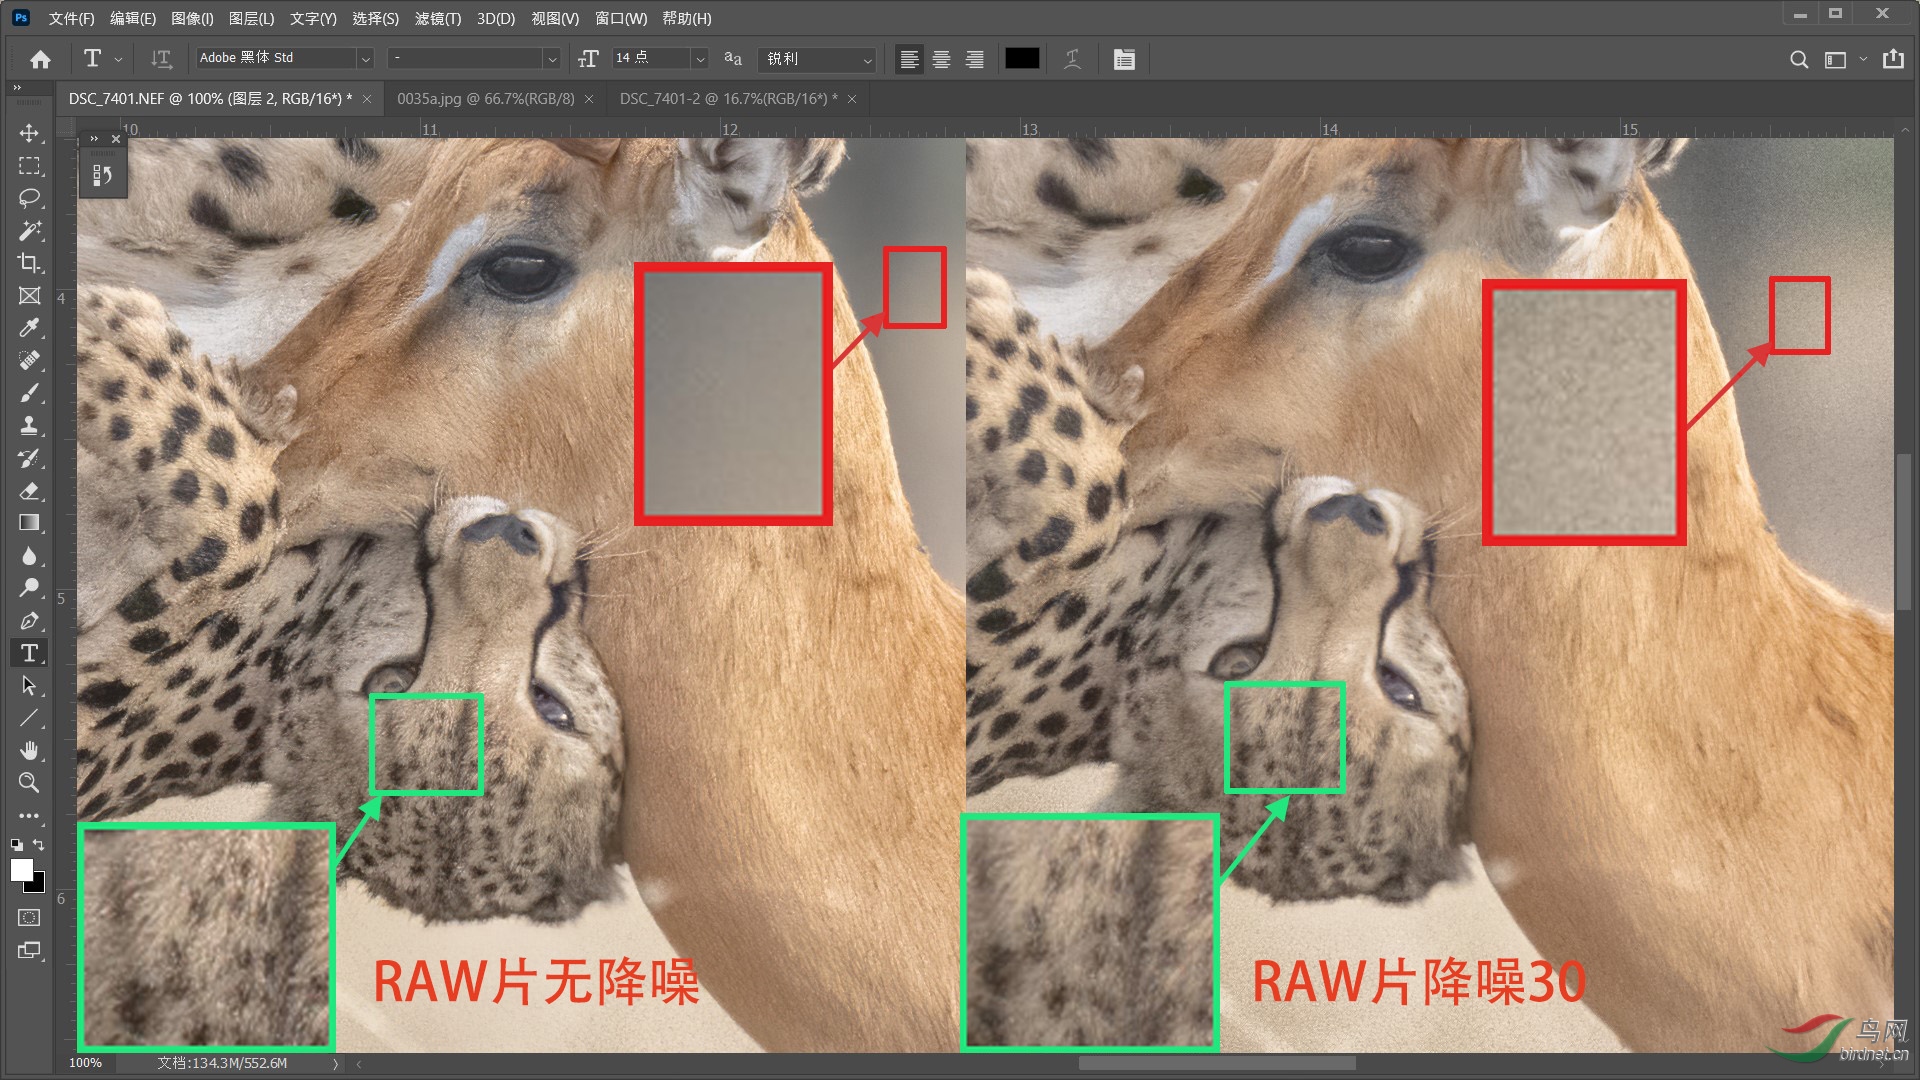Viewport: 1920px width, 1080px height.
Task: Select the Eyedropper tool
Action: pos(29,328)
